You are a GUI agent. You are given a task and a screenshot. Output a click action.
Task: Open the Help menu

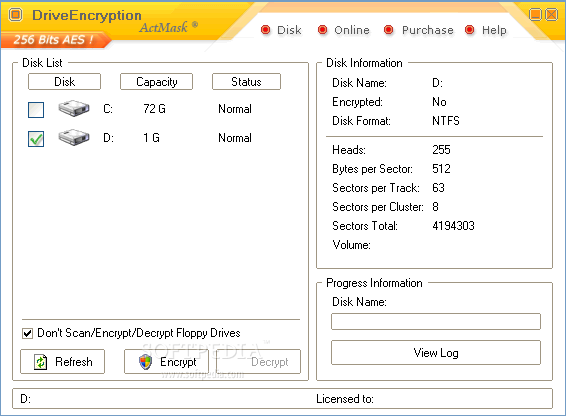[494, 30]
